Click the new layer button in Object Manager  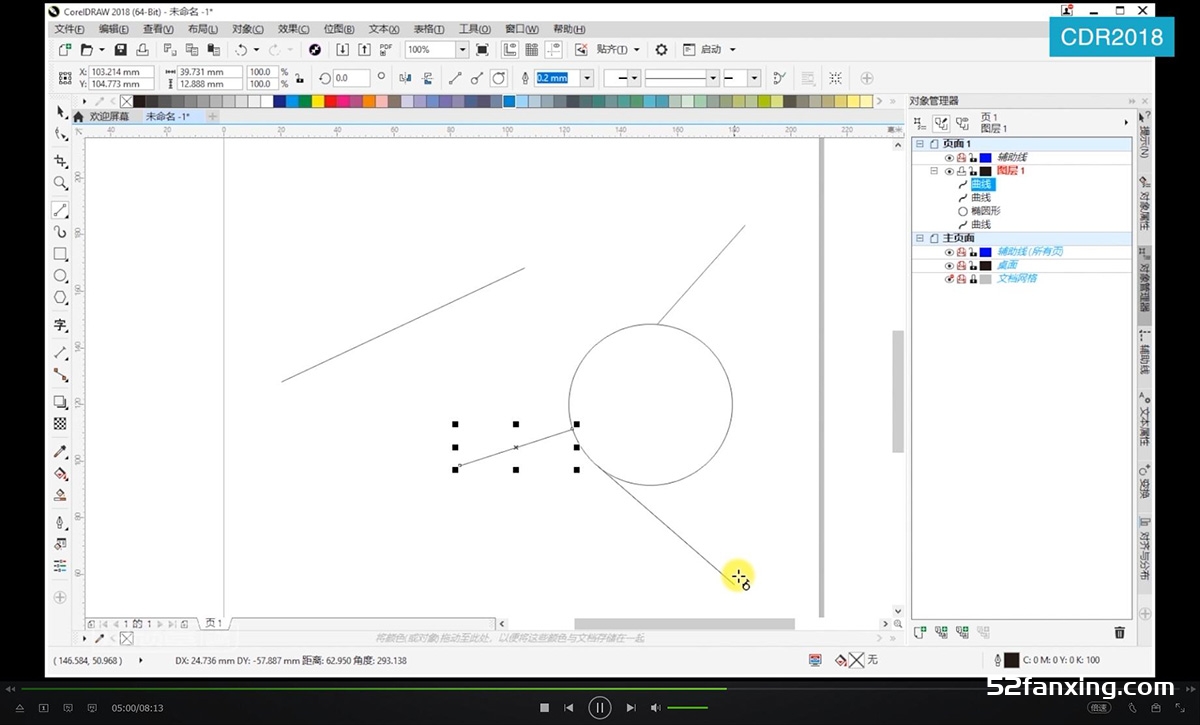click(x=920, y=632)
